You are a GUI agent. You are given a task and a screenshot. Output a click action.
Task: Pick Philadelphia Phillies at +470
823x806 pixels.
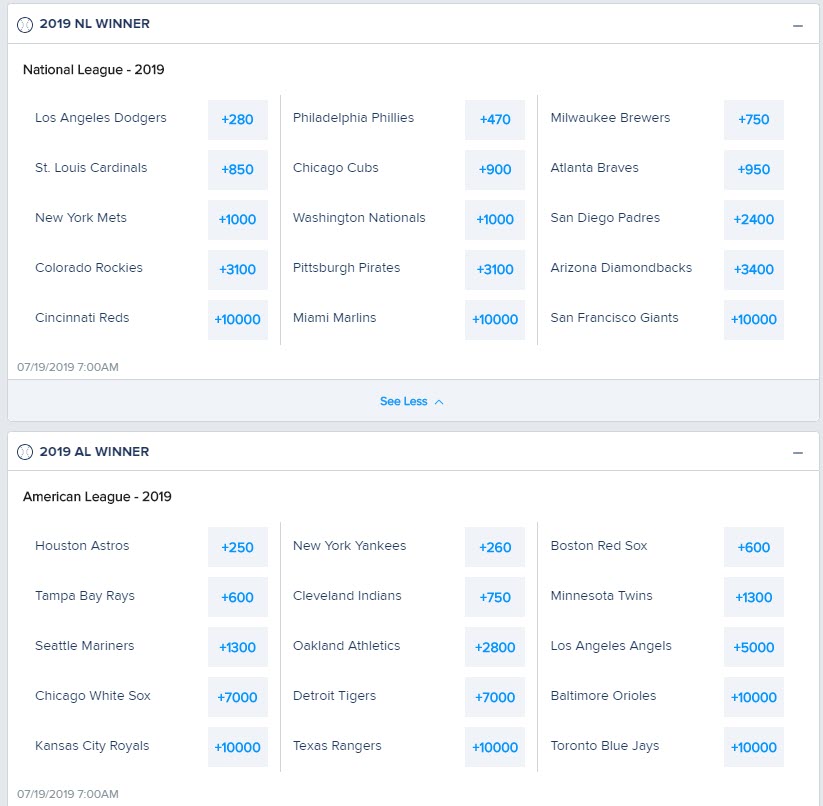pos(495,120)
